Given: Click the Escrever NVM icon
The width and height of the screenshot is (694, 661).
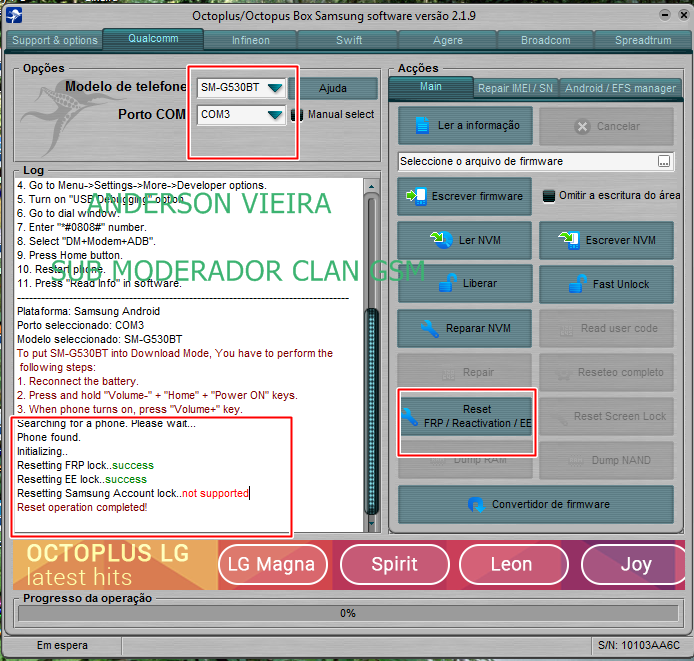Looking at the screenshot, I should tap(569, 240).
